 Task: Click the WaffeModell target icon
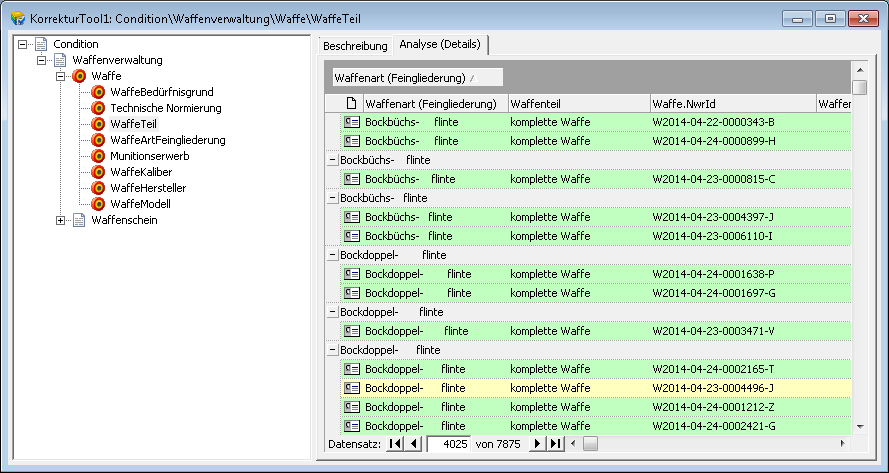point(98,204)
